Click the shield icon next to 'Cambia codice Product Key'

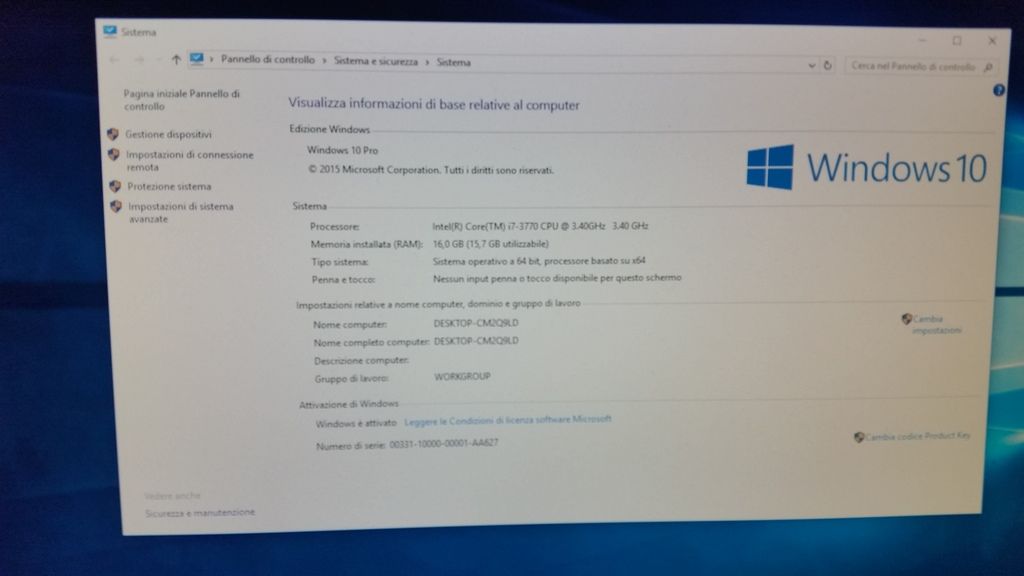pyautogui.click(x=859, y=437)
